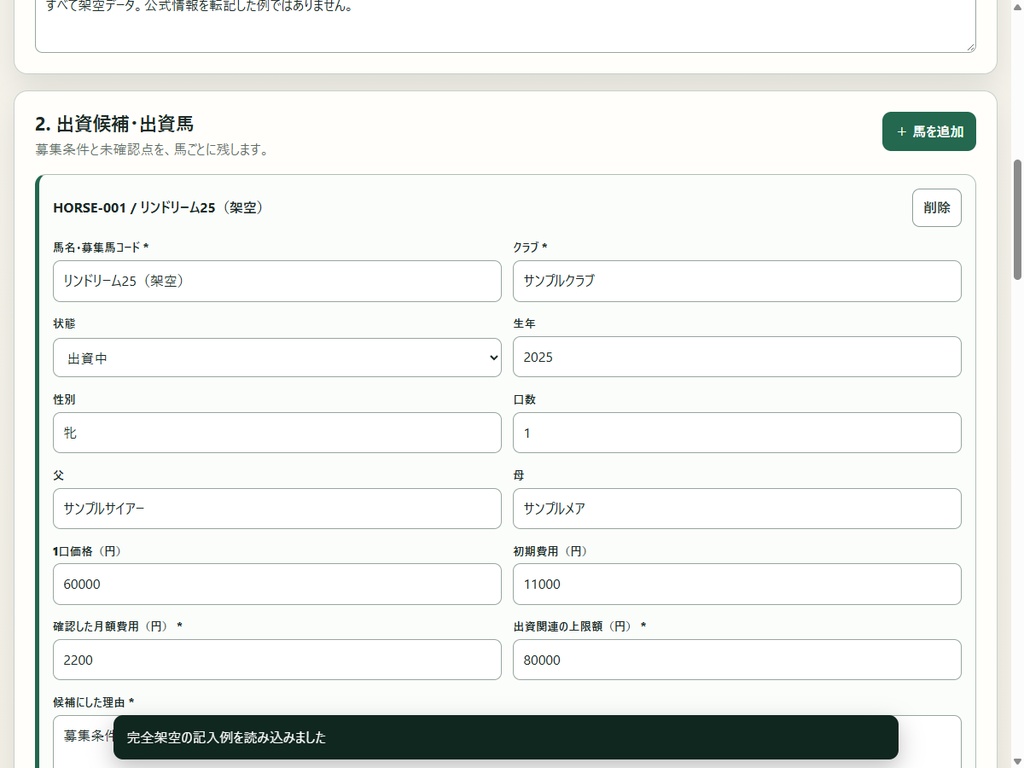Edit the 性別 field showing 牝
Image resolution: width=1024 pixels, height=768 pixels.
[x=277, y=432]
